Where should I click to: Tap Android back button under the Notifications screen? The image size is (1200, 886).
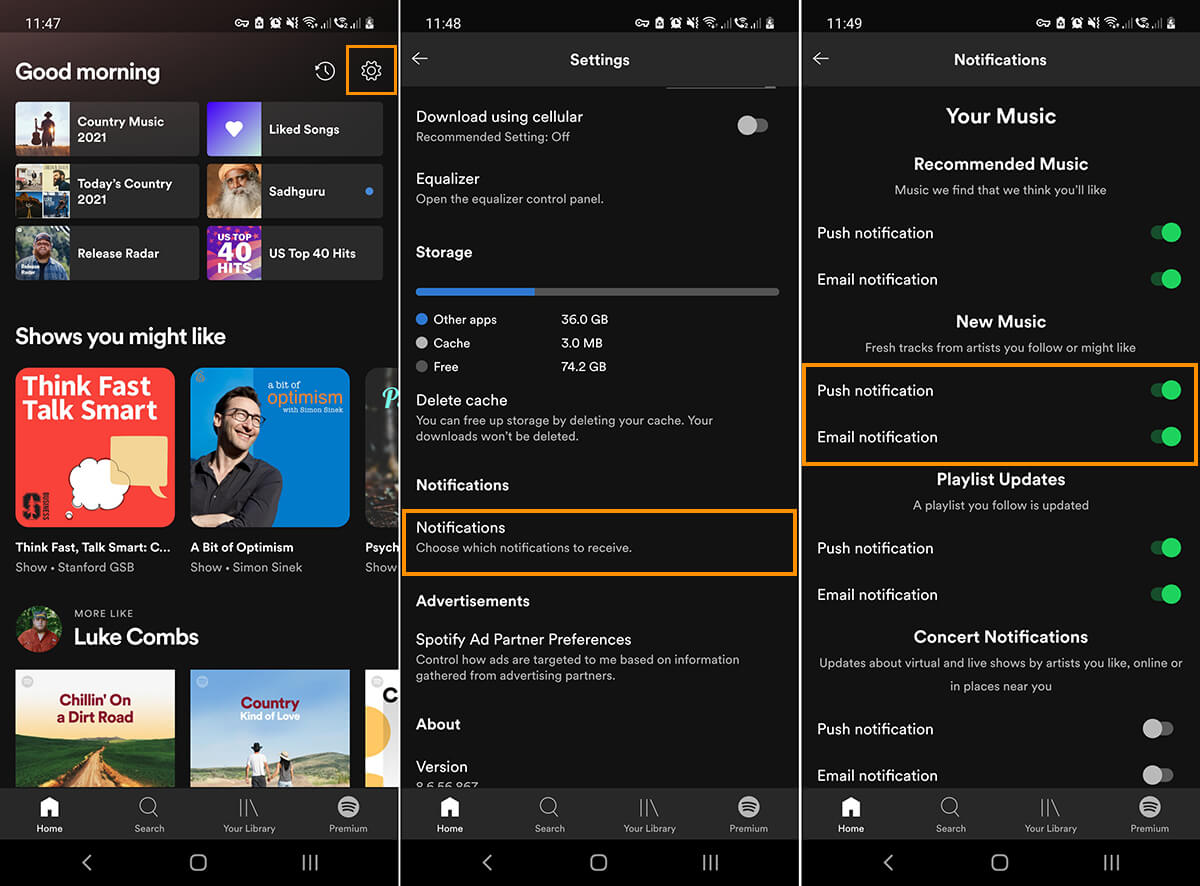pyautogui.click(x=888, y=862)
